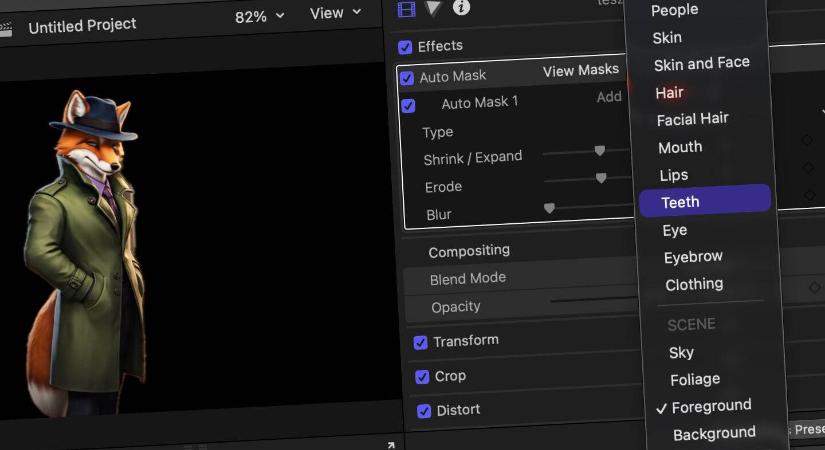The width and height of the screenshot is (825, 450).
Task: Disable the Distort checkbox
Action: tap(424, 411)
